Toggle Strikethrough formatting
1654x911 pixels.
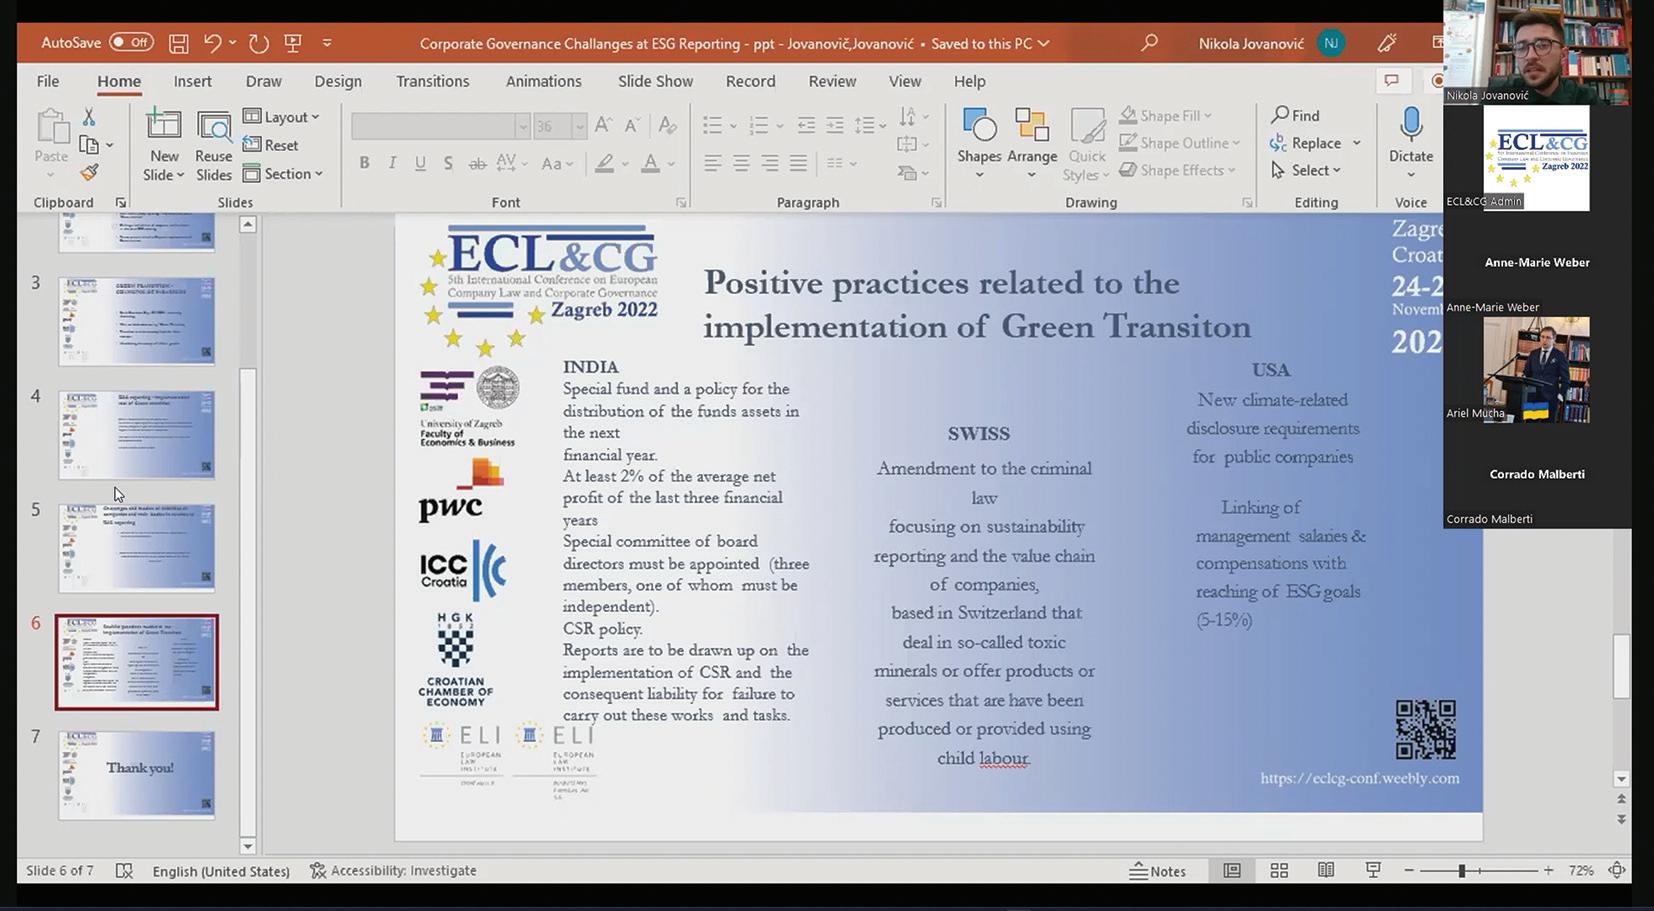coord(477,163)
